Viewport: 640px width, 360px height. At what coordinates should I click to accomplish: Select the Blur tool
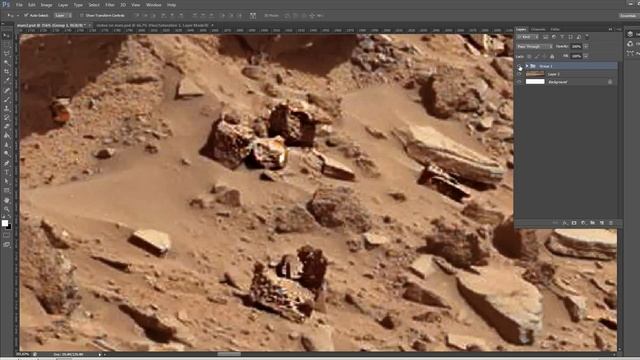point(7,144)
